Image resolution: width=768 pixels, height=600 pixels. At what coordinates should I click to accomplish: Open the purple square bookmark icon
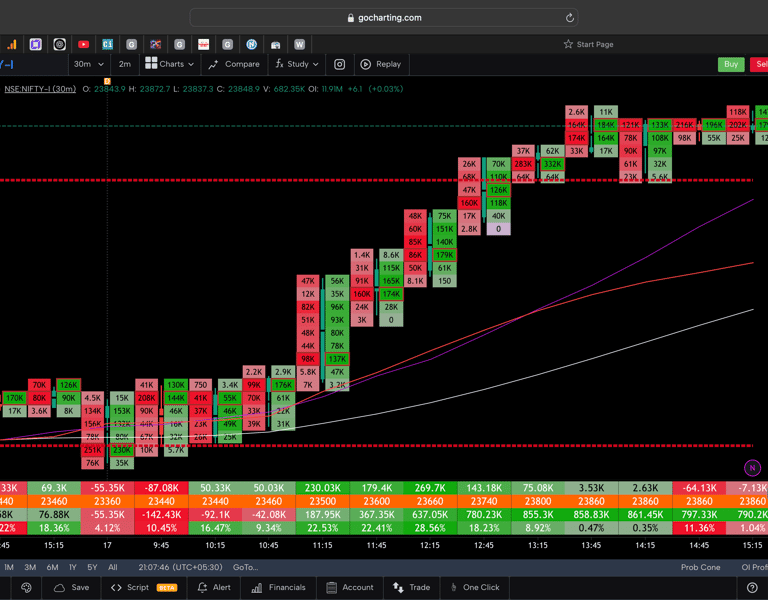click(35, 45)
